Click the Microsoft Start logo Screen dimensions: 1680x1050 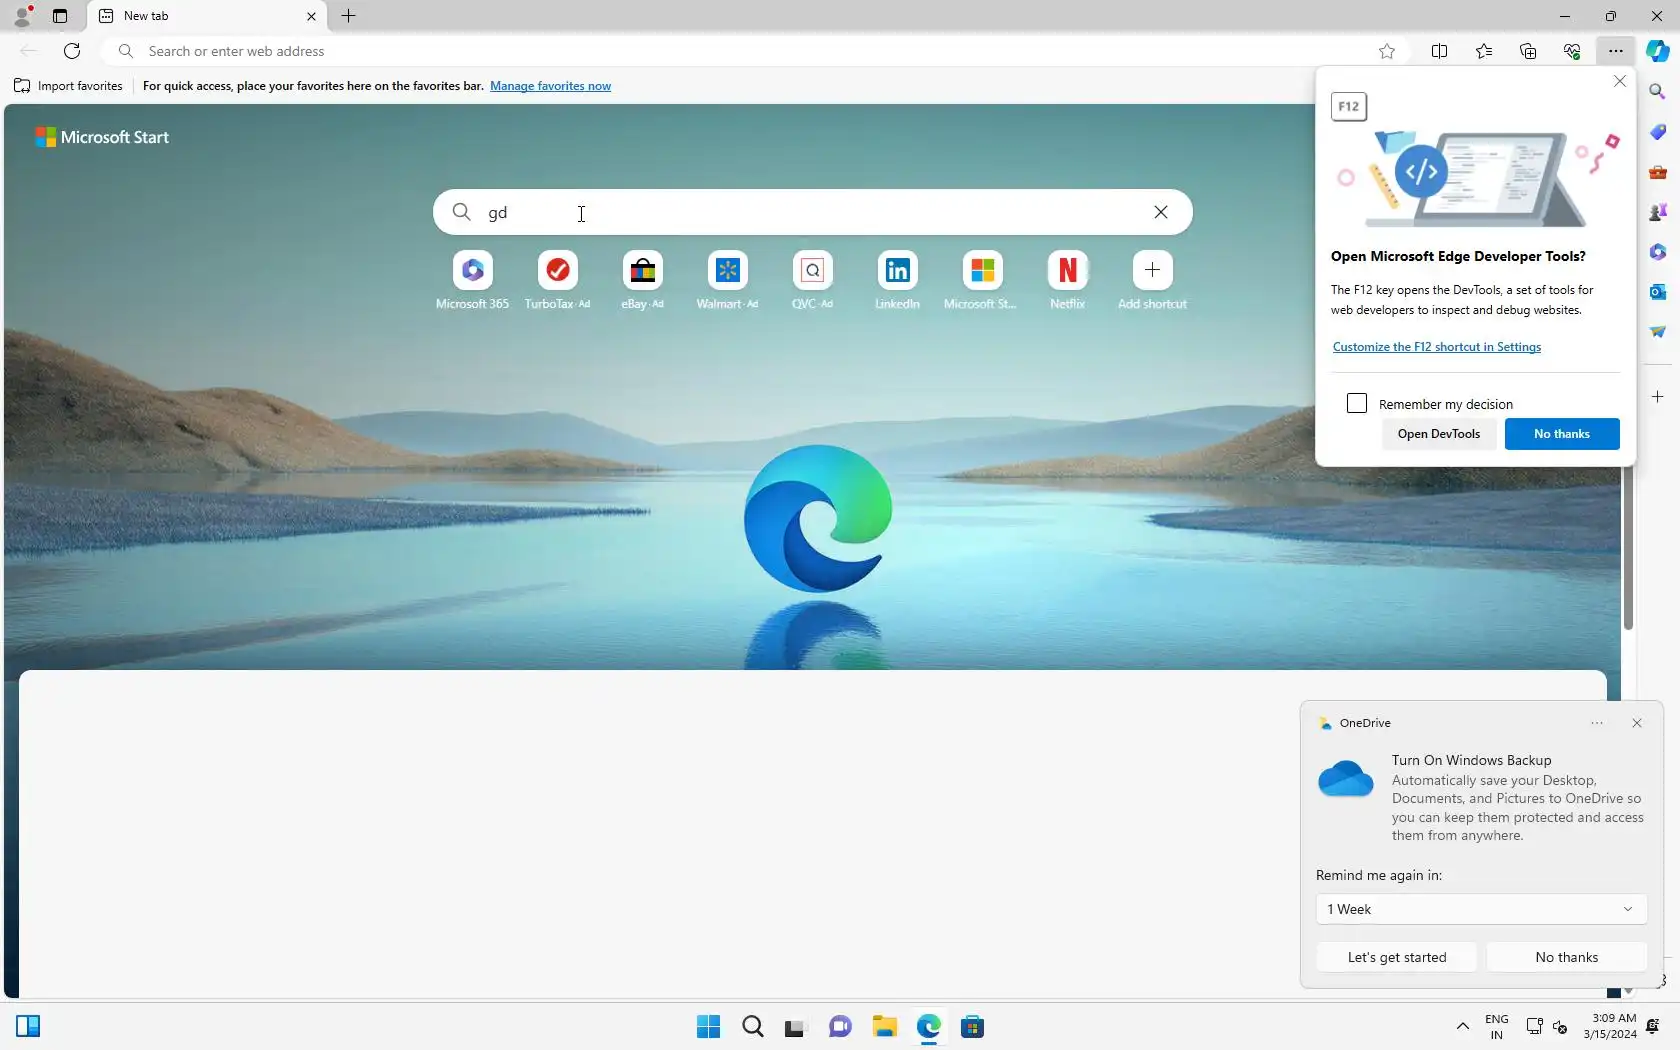coord(102,137)
